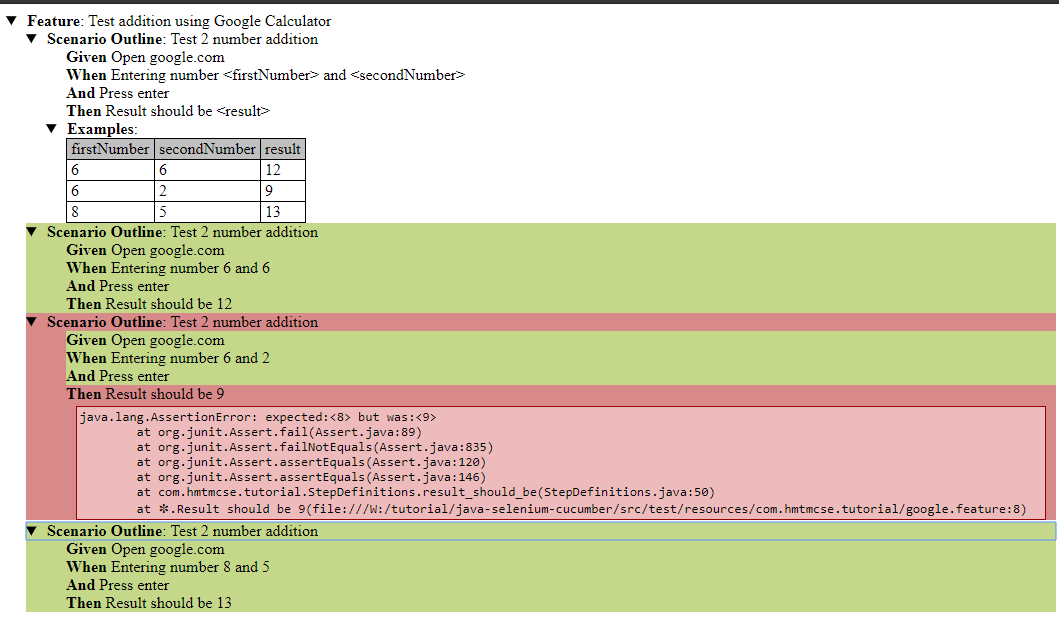Click the java.lang.AssertionError message
Viewport: 1059px width, 626px height.
[x=260, y=416]
